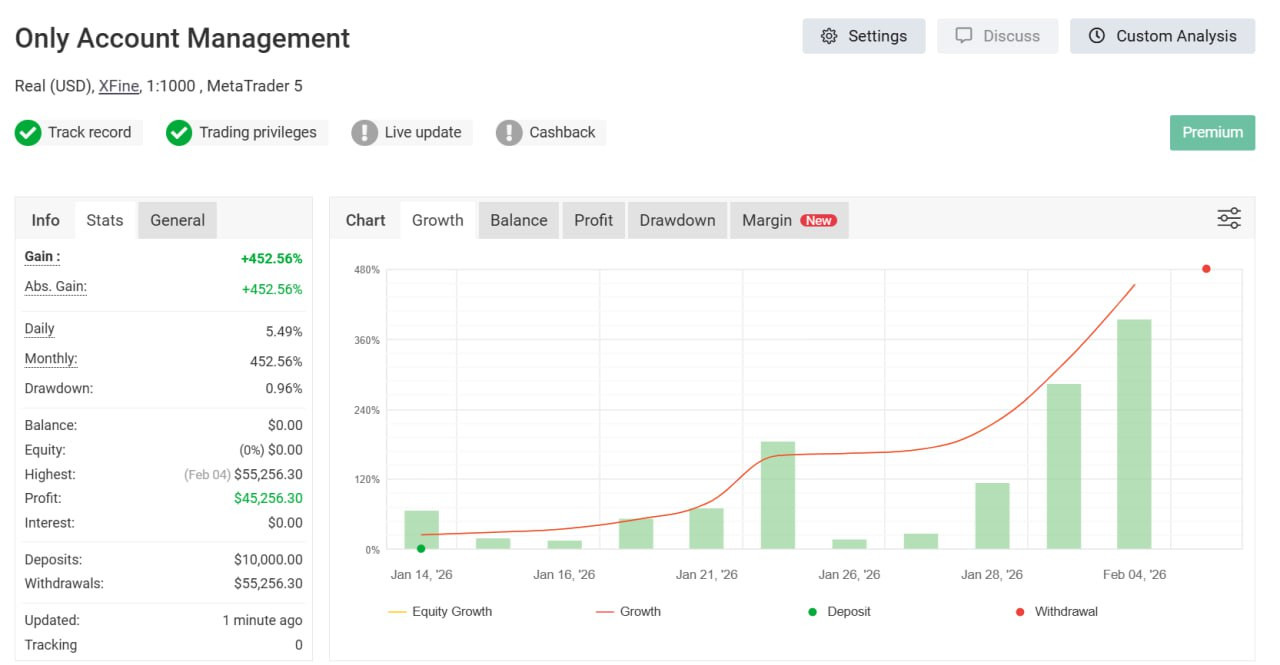The width and height of the screenshot is (1280, 665).
Task: Open the Margin tab marked New
Action: (788, 220)
